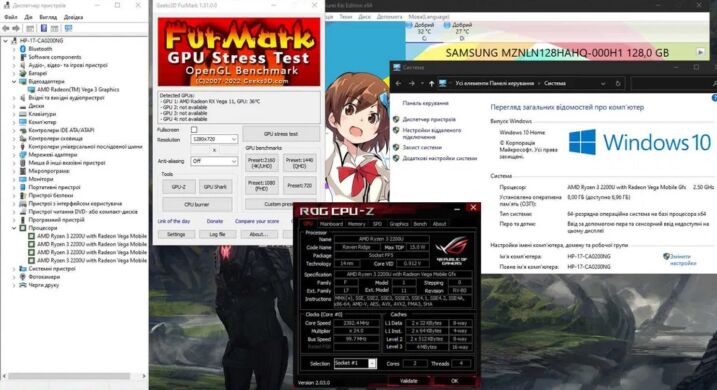Viewport: 717px width, 390px height.
Task: Open 'Додаткові настройки системи' link
Action: [x=439, y=158]
